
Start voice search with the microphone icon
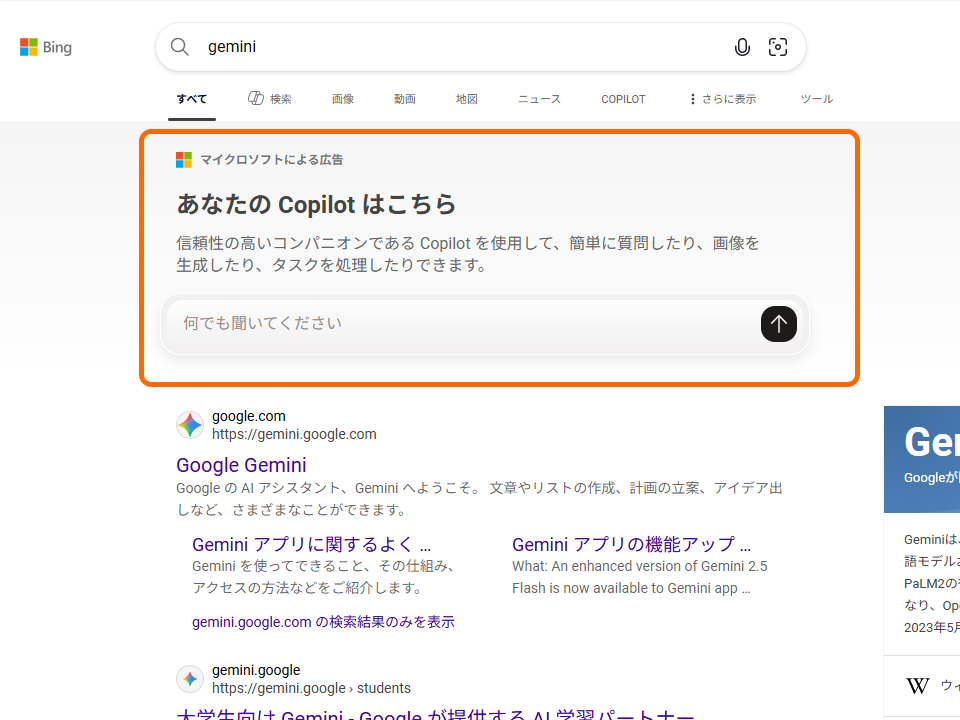click(x=742, y=47)
